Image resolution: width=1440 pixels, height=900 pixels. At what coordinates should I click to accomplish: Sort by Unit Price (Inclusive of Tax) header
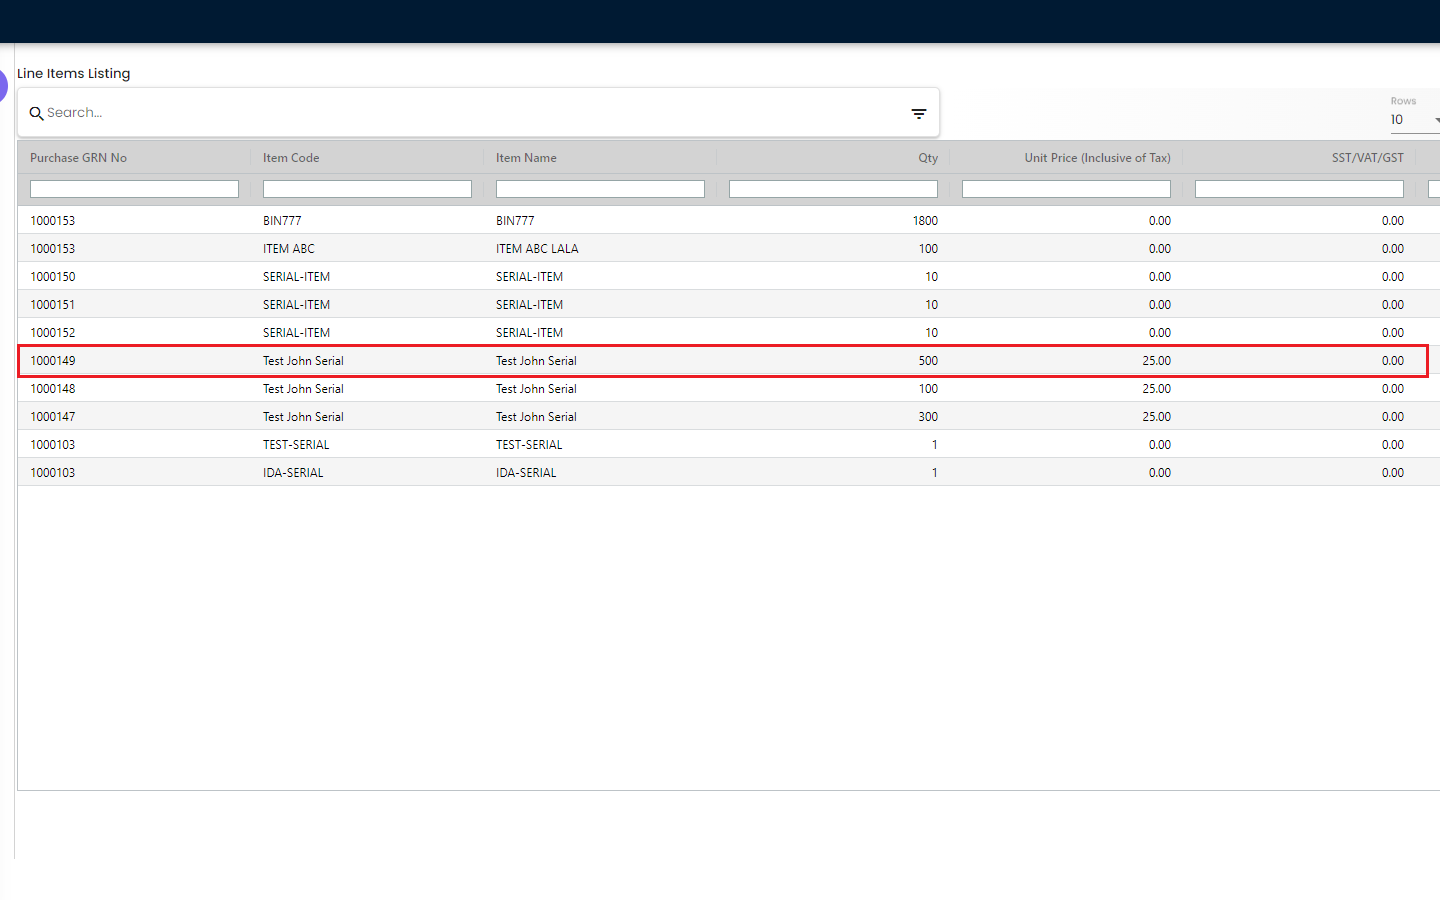[1097, 158]
